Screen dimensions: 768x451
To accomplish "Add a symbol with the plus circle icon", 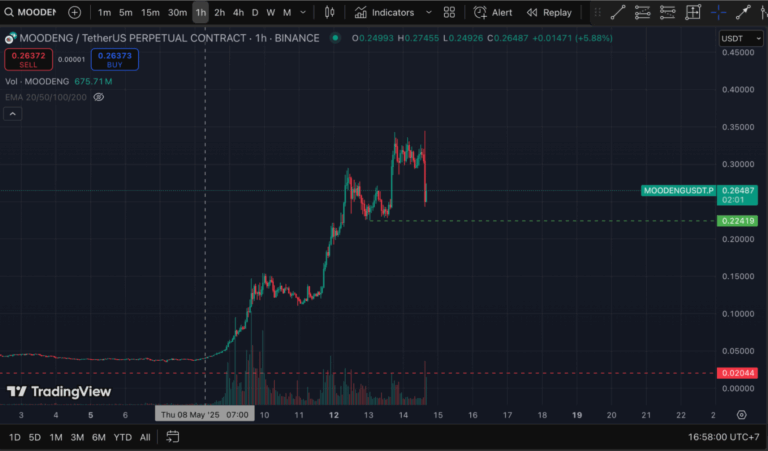I will tap(74, 12).
